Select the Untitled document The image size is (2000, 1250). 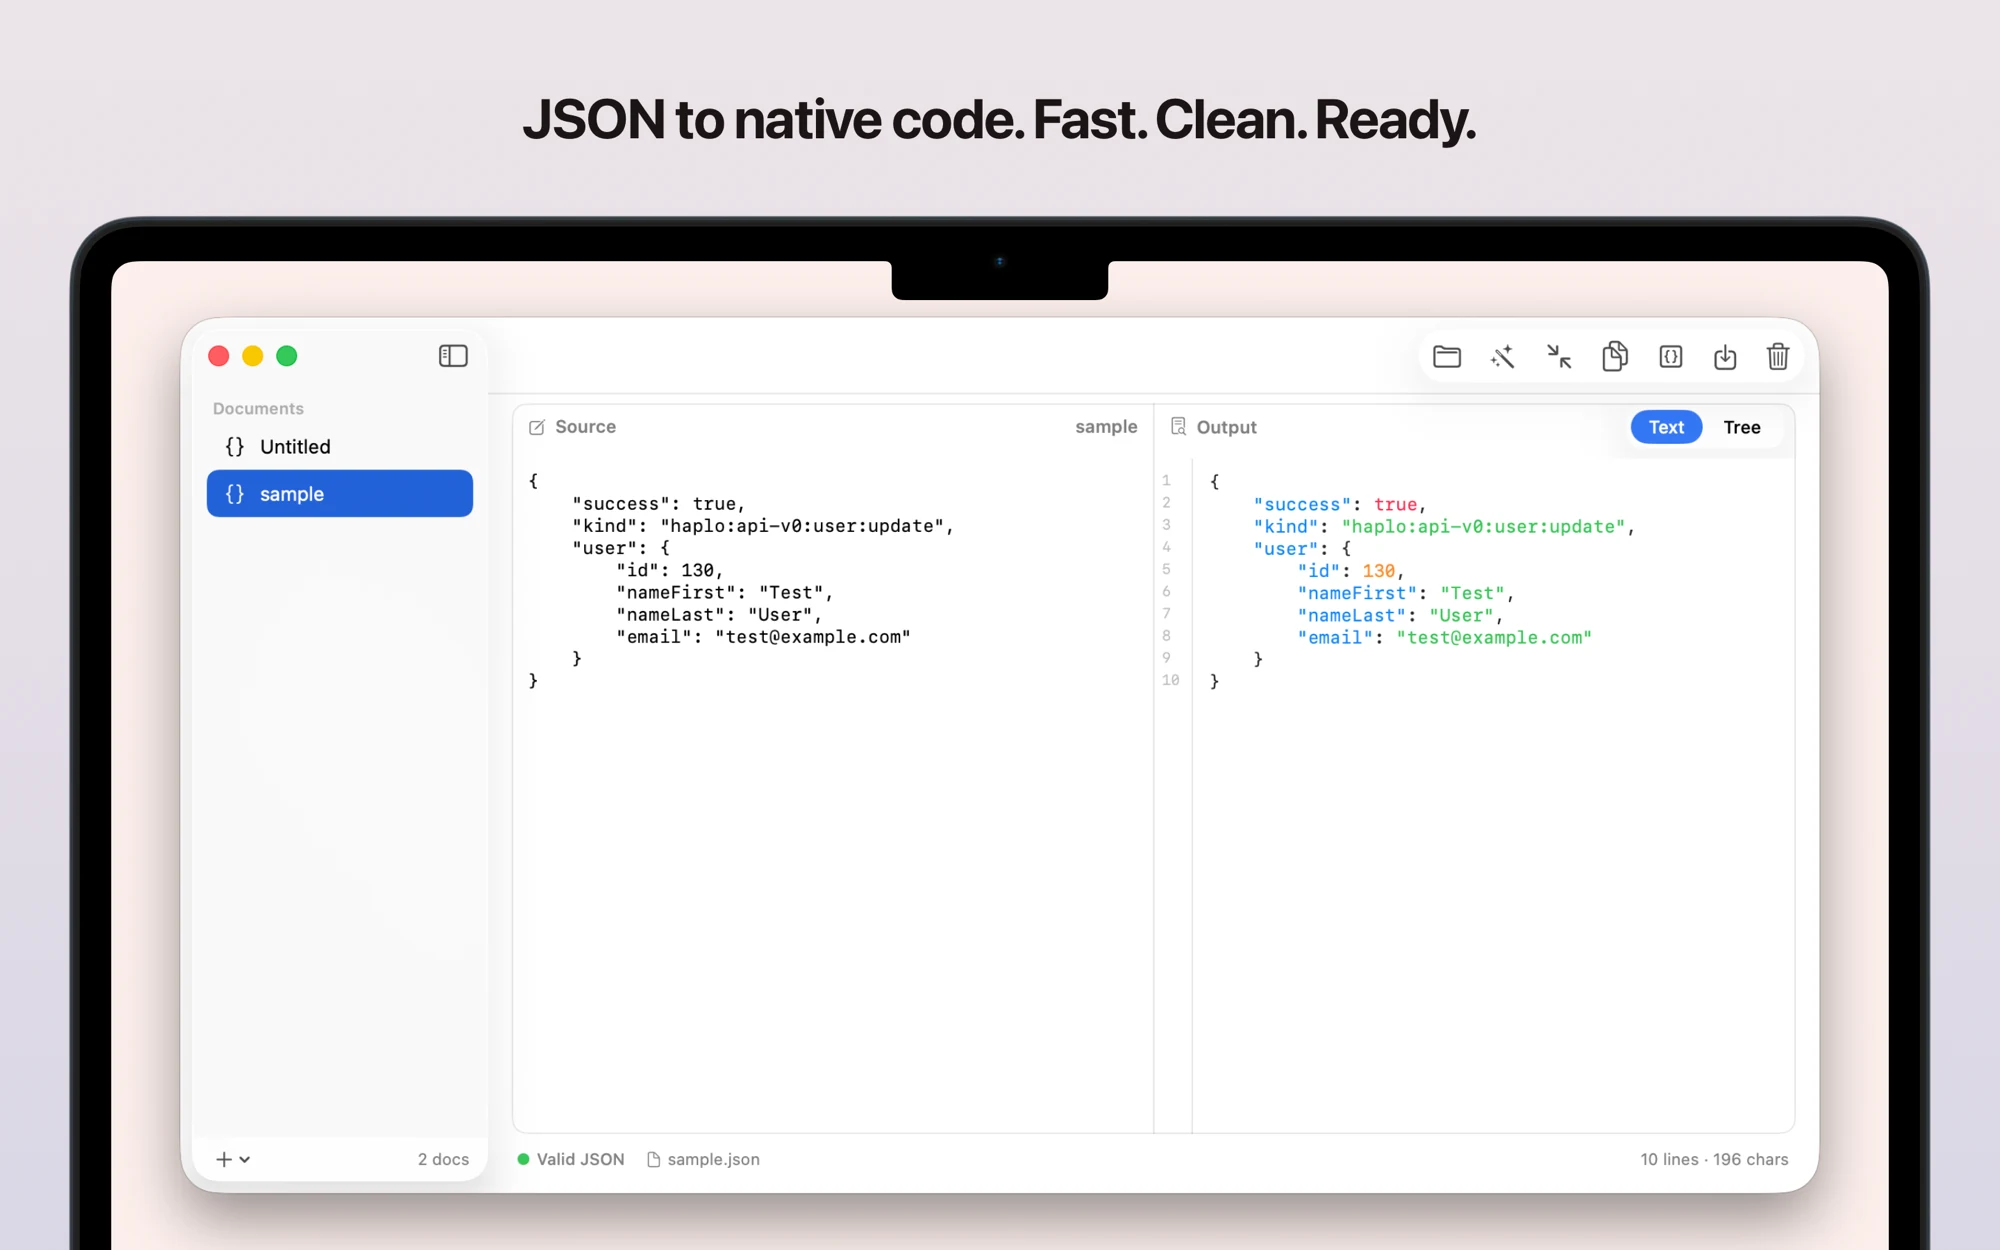pyautogui.click(x=340, y=447)
